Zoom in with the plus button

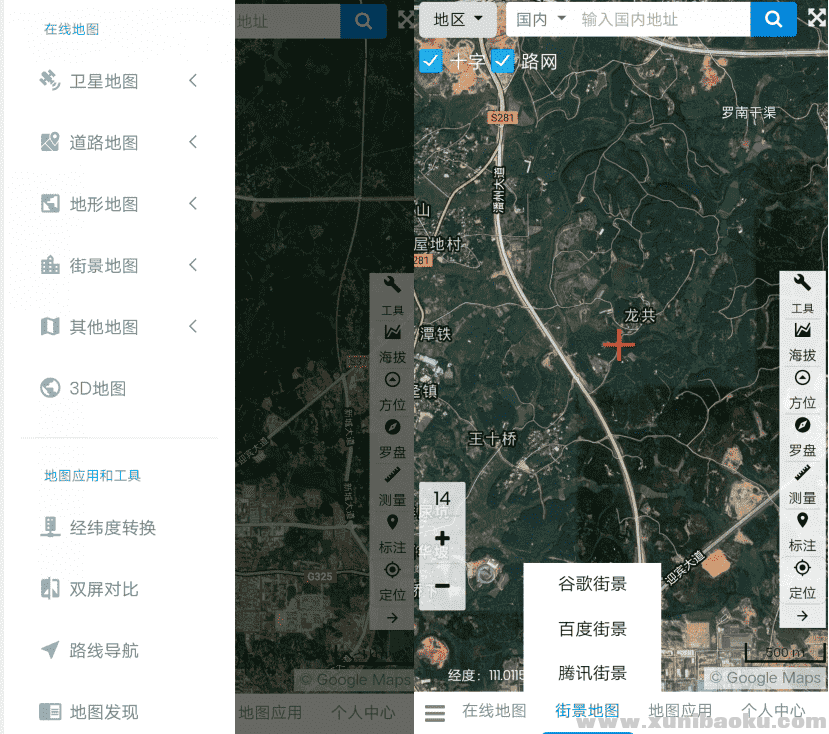coord(442,539)
